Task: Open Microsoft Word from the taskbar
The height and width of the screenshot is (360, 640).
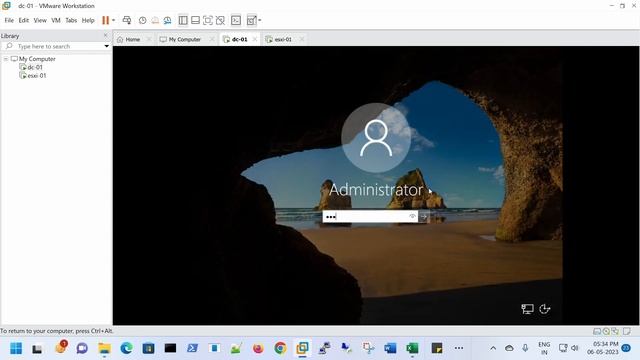Action: pyautogui.click(x=390, y=348)
